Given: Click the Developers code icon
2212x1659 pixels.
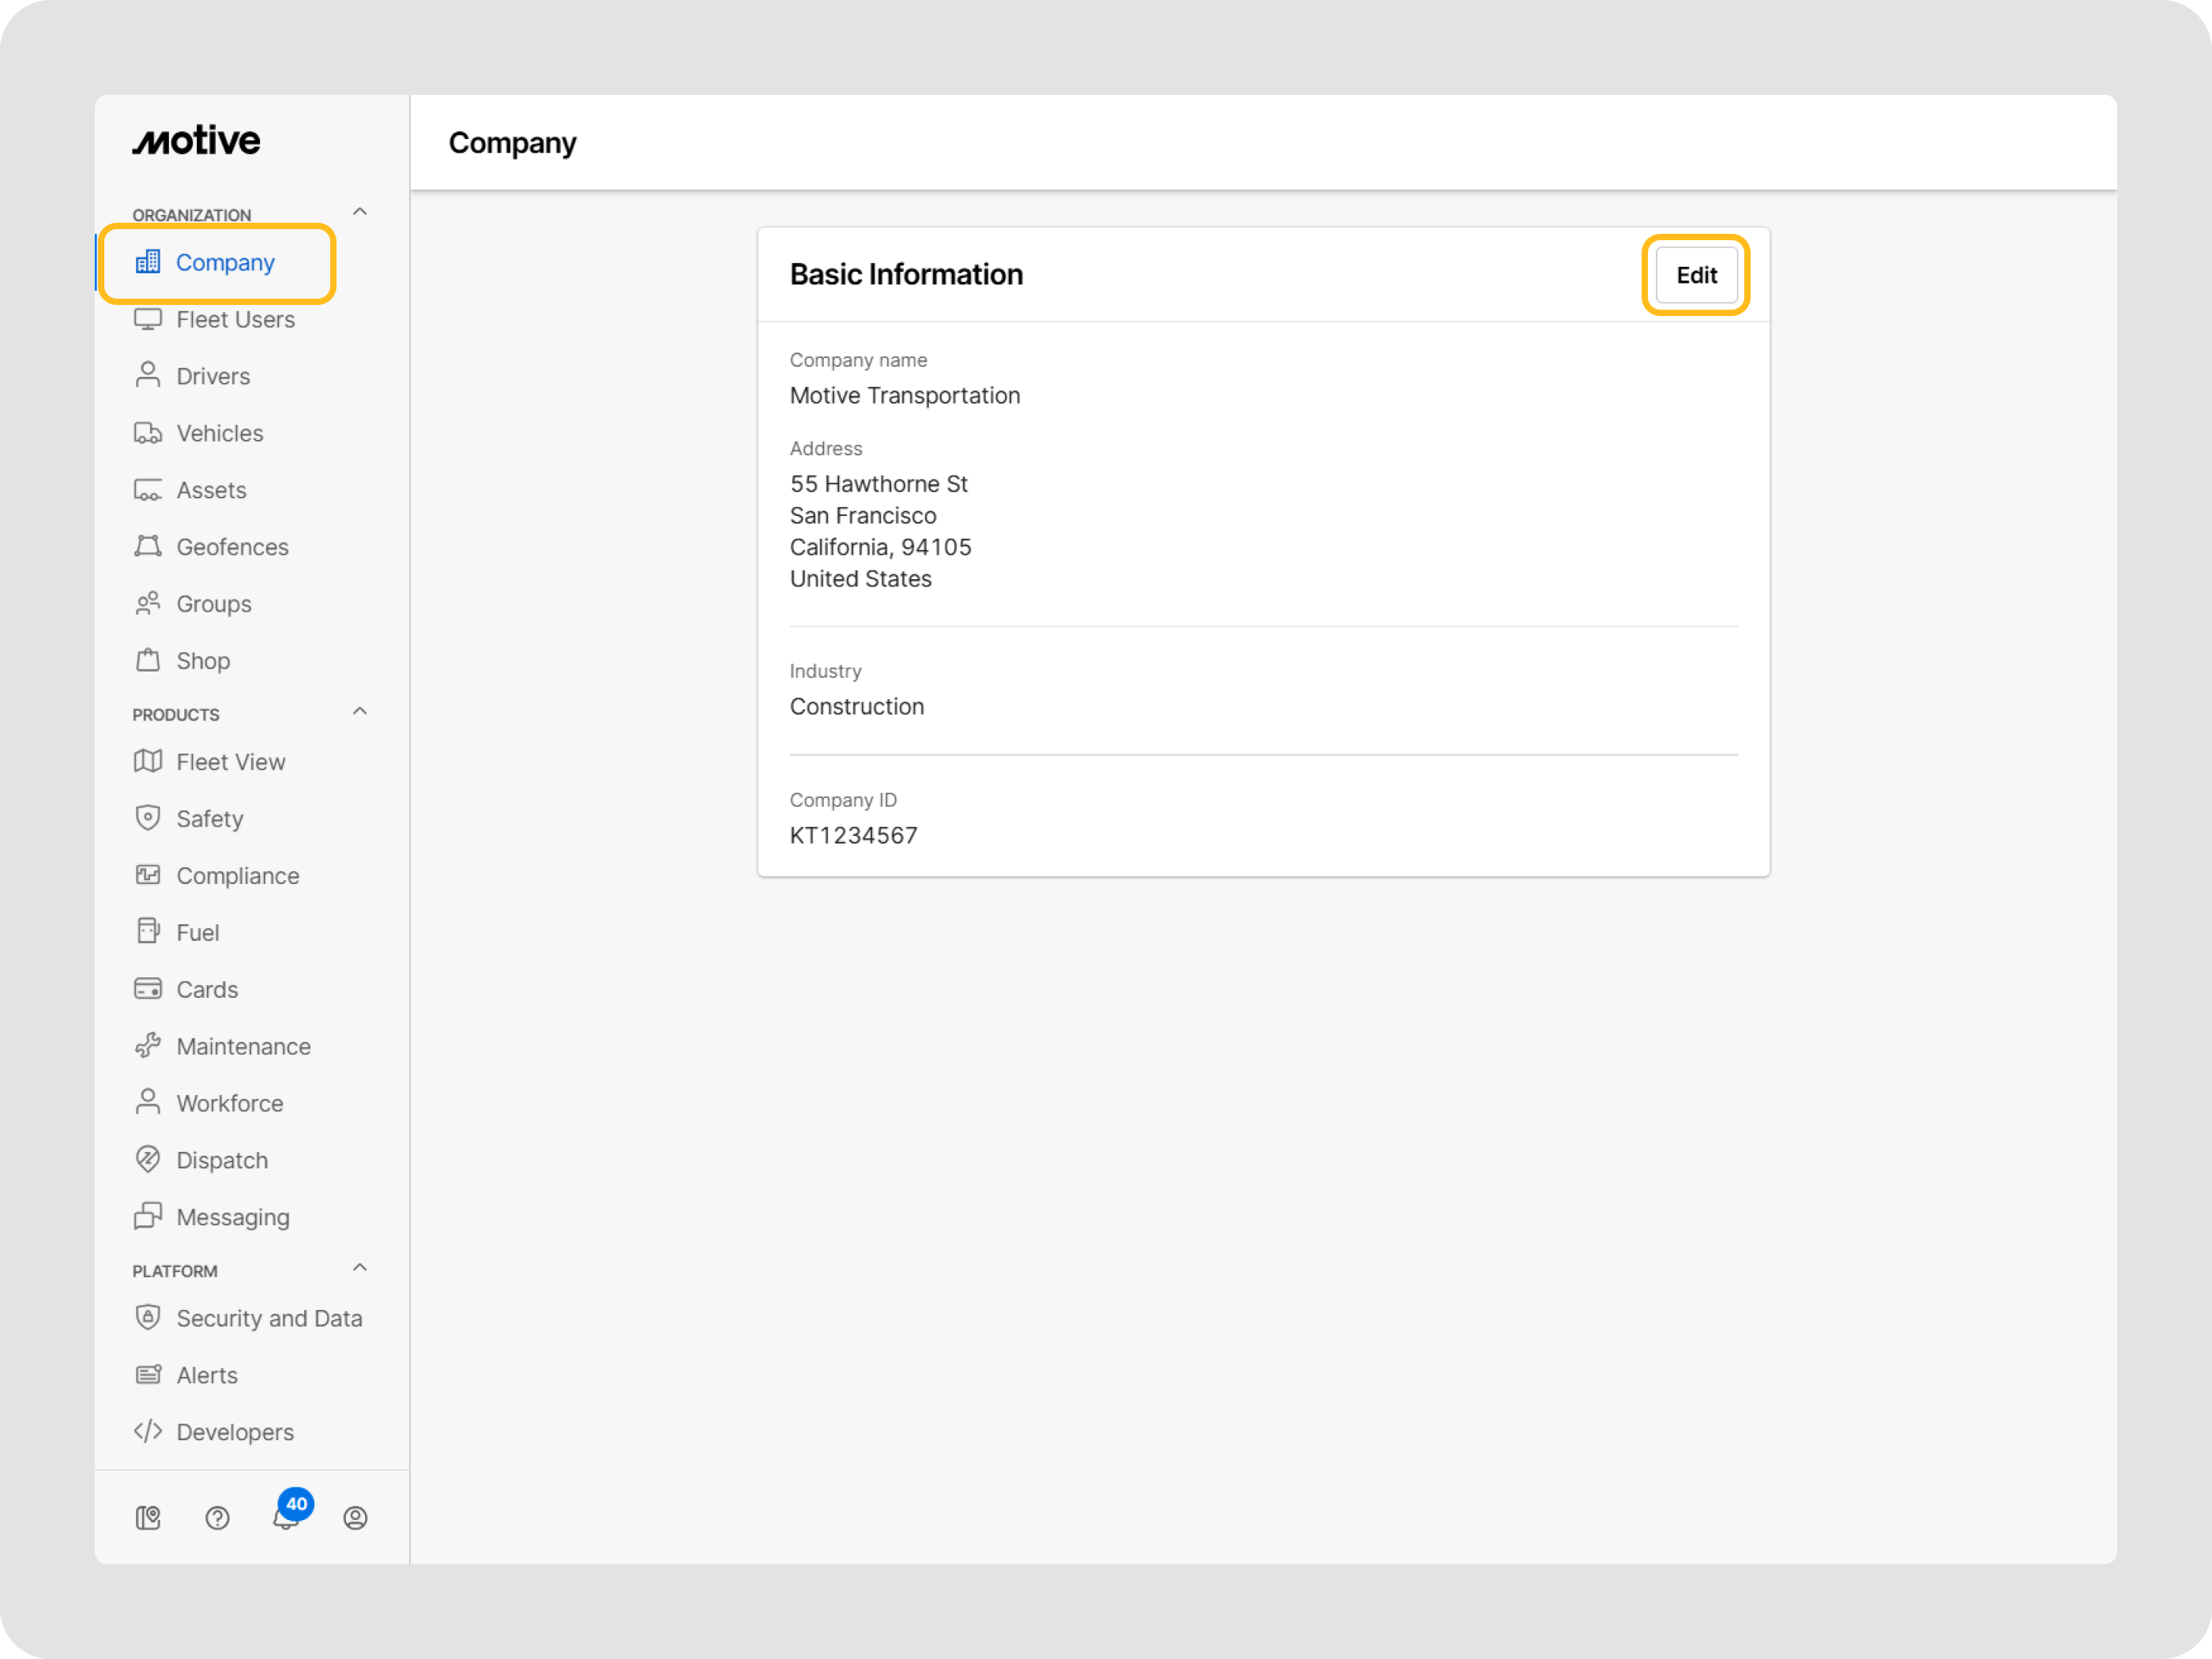Looking at the screenshot, I should point(148,1431).
